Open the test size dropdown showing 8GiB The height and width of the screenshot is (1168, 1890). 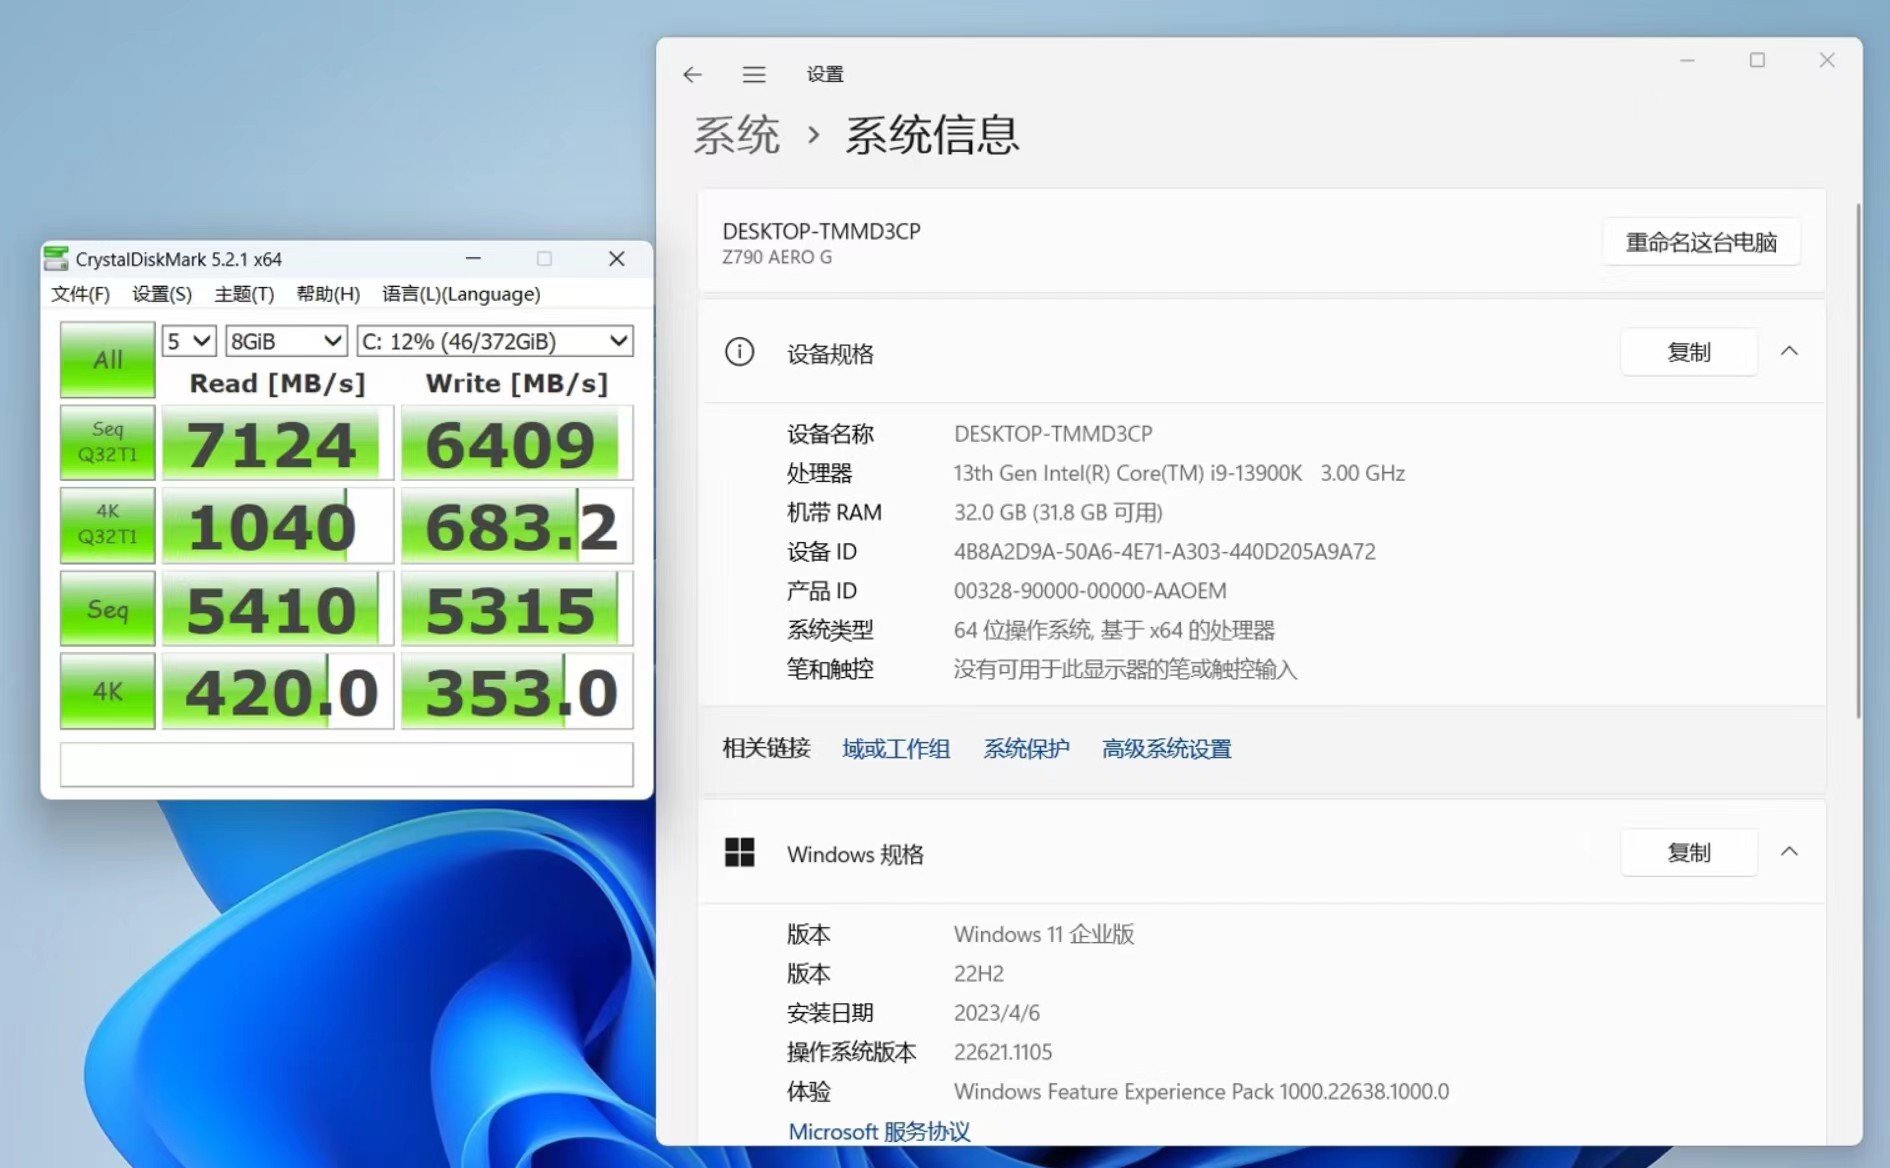pyautogui.click(x=286, y=341)
